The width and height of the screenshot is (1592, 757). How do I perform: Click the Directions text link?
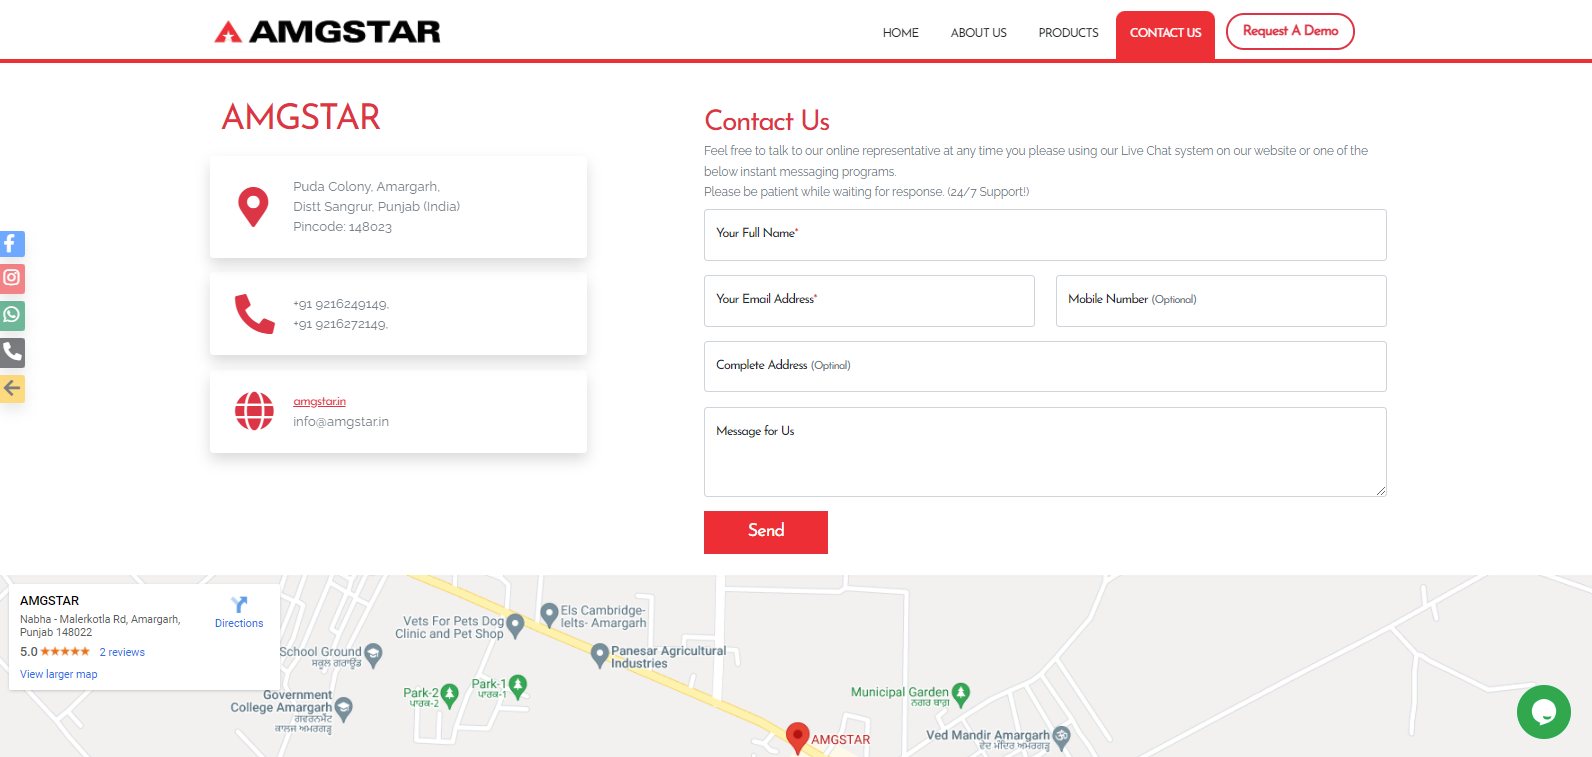pos(239,623)
